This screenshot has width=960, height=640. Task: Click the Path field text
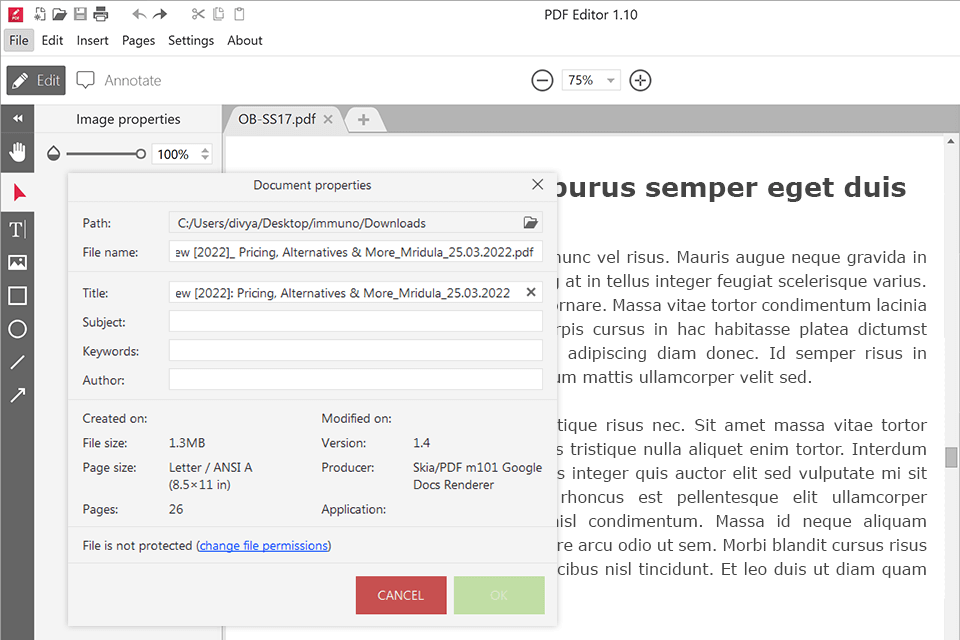[x=302, y=223]
